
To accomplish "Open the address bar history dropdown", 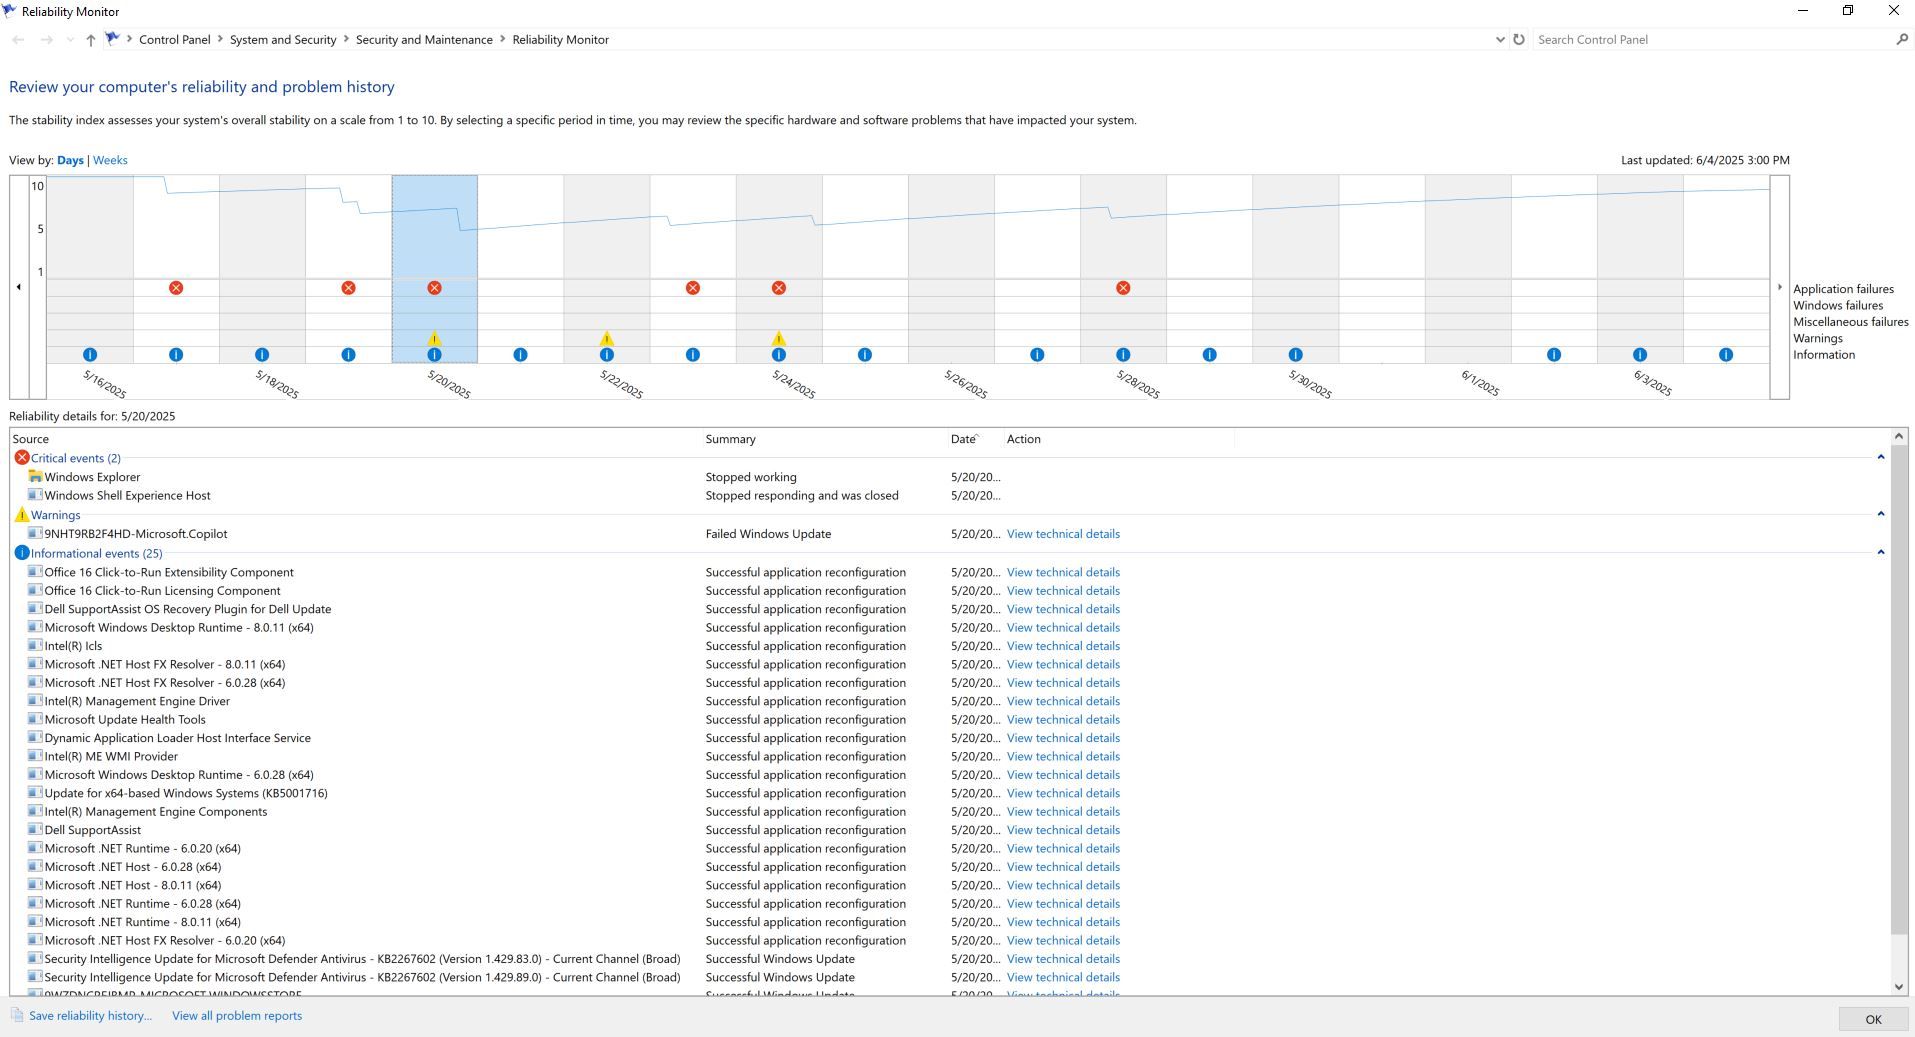I will tap(1500, 40).
